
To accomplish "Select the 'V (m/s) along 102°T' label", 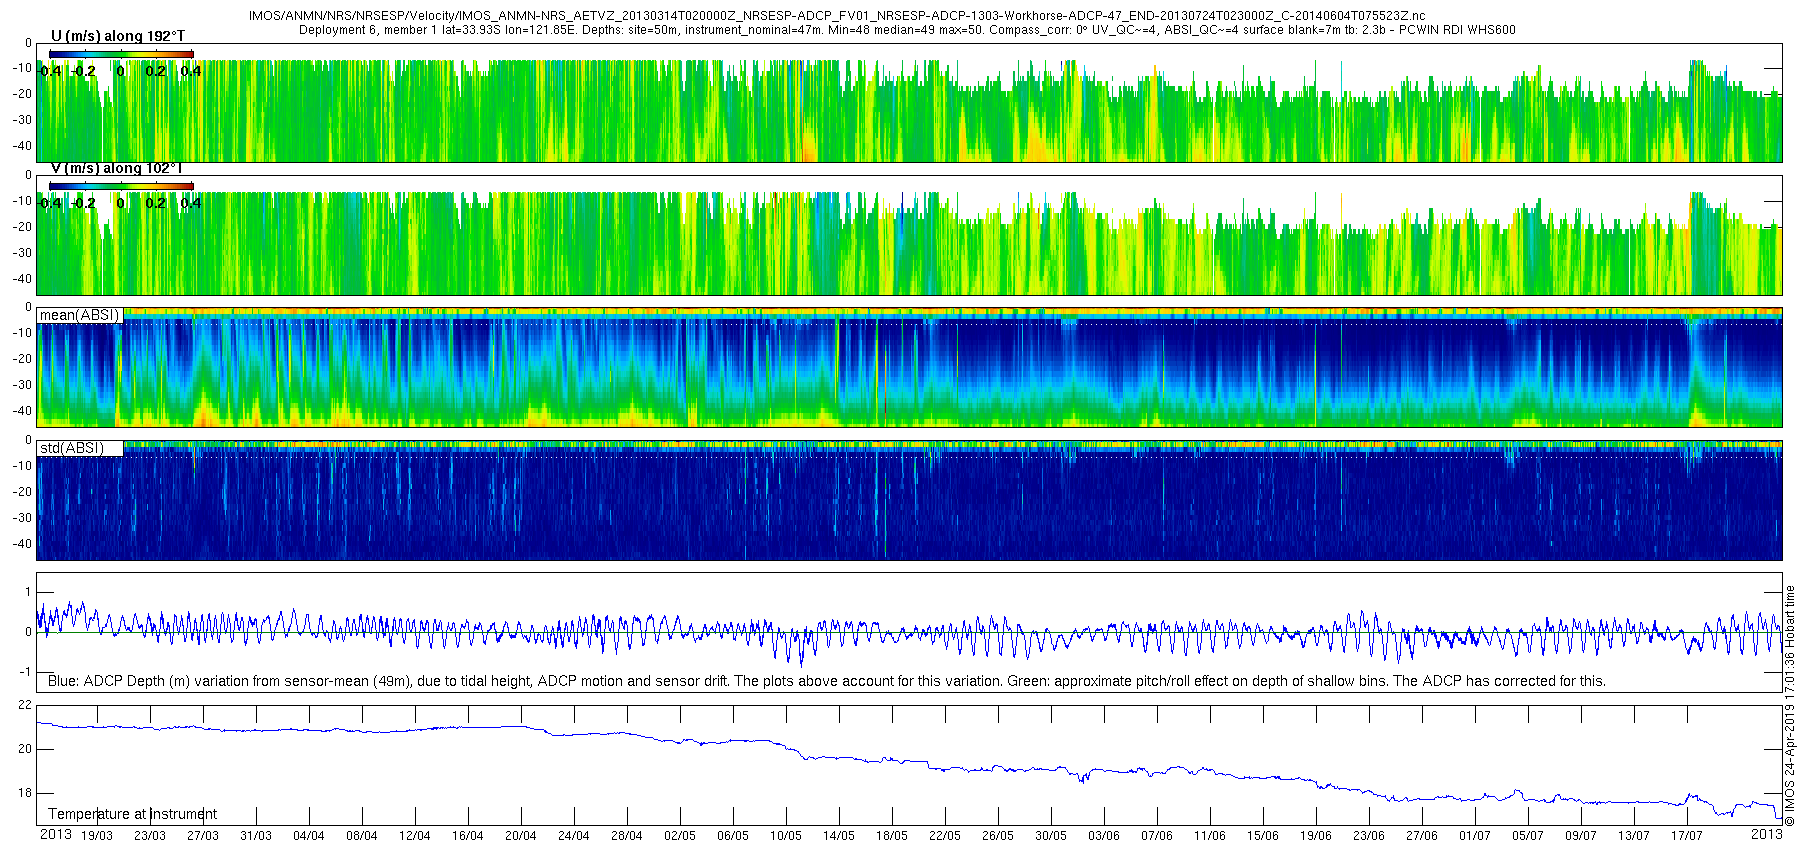I will point(116,168).
